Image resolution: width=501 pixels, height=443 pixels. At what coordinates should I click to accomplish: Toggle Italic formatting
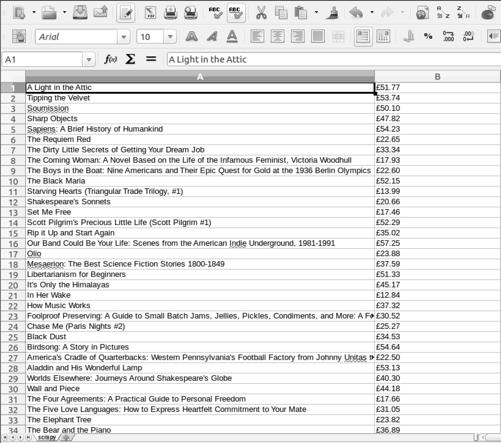coord(212,36)
